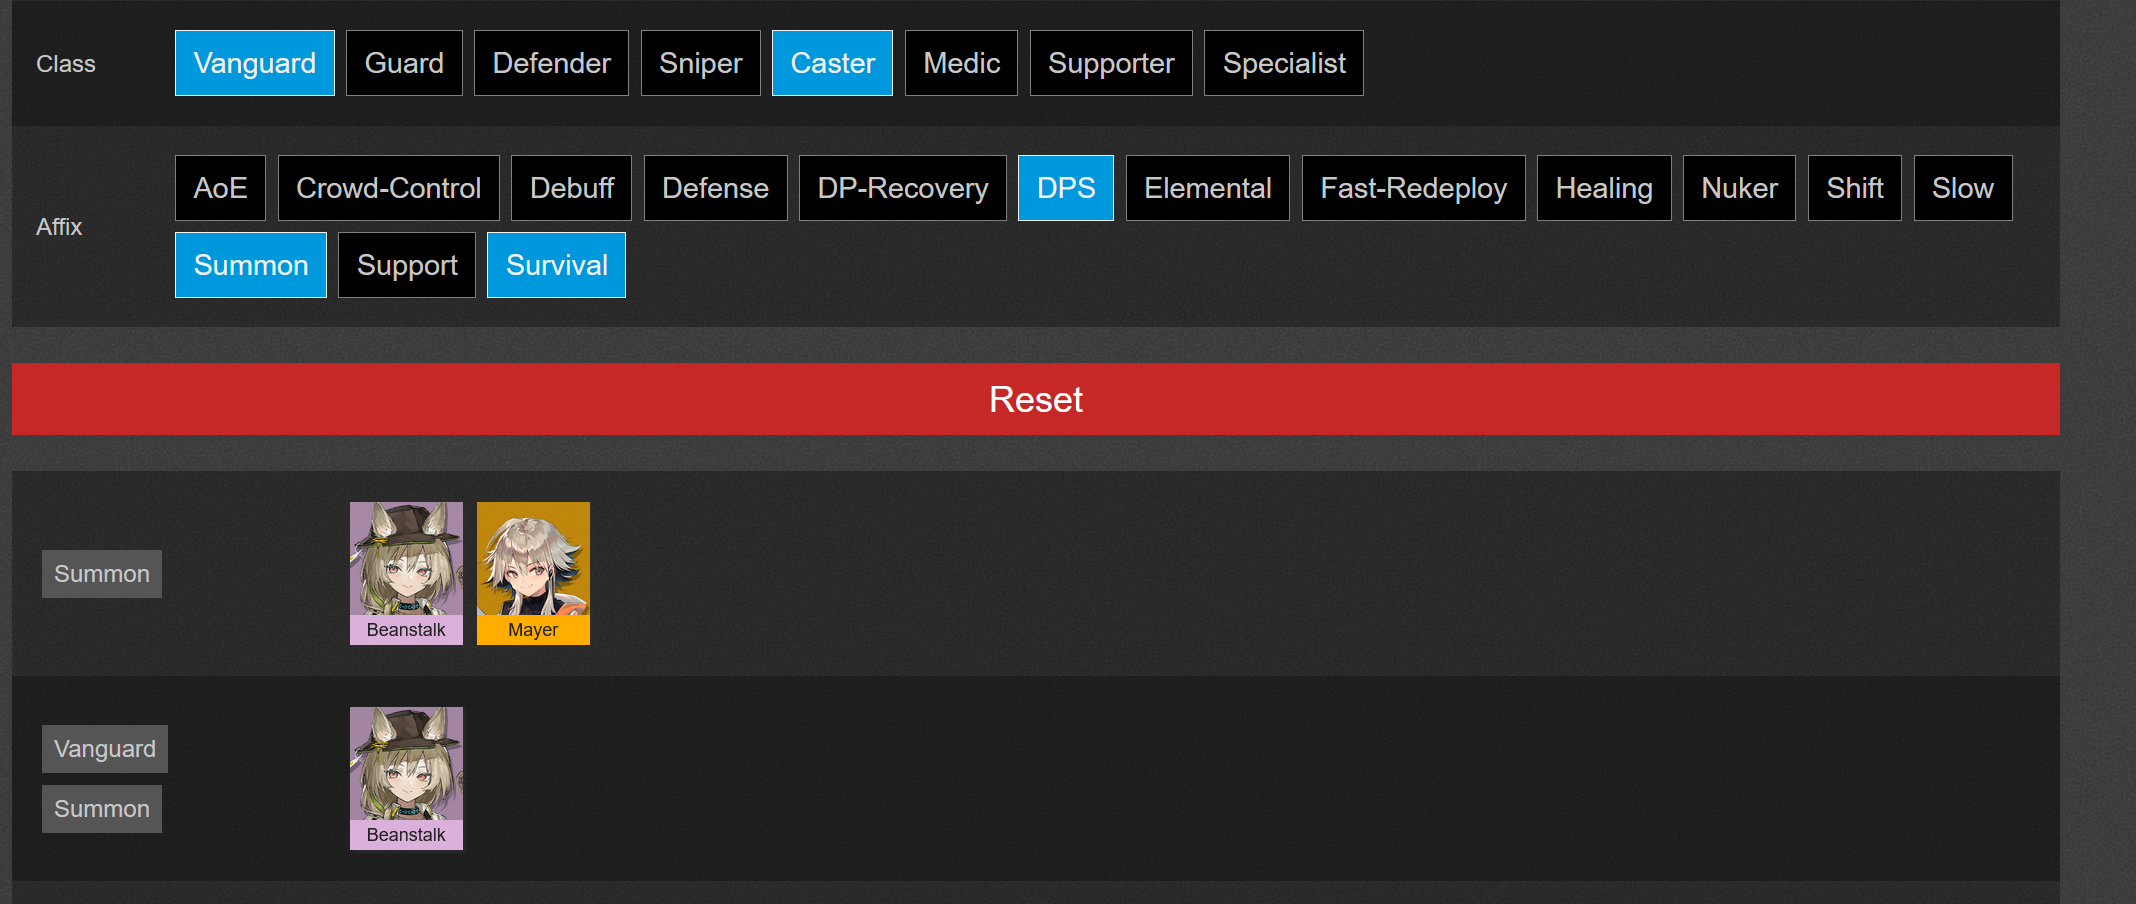Deselect the Caster class filter
The height and width of the screenshot is (904, 2136).
(x=832, y=63)
